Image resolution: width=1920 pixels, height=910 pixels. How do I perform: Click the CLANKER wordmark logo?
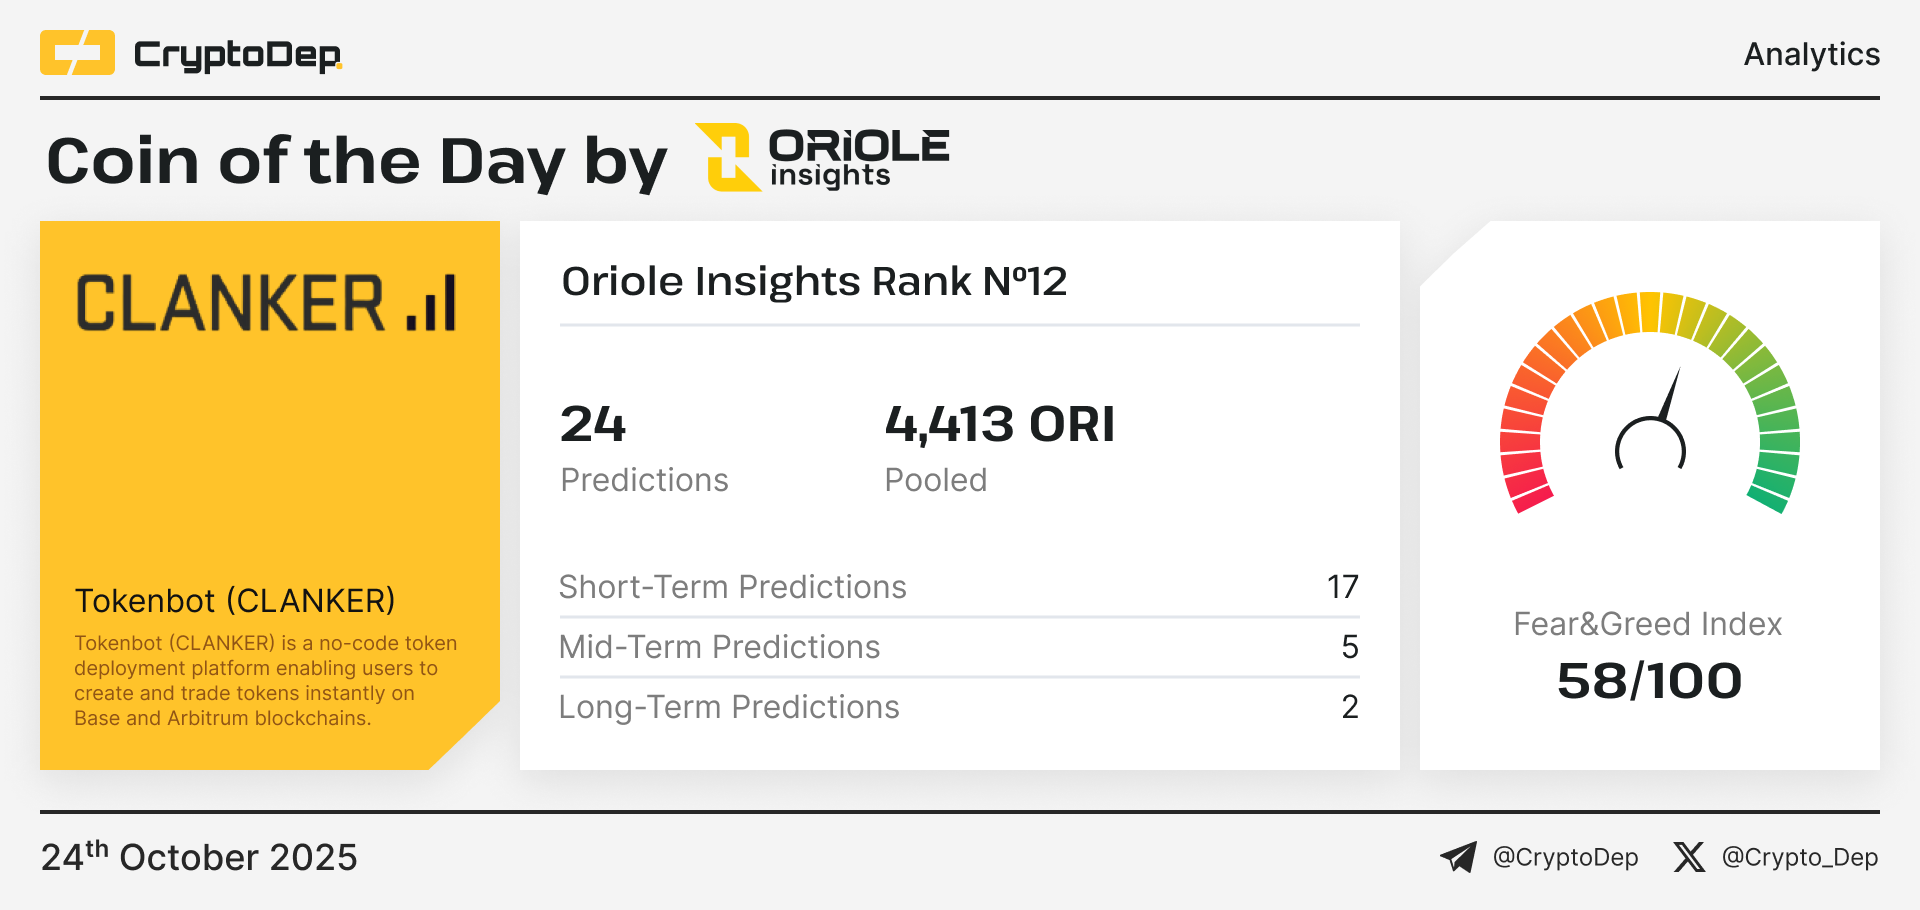tap(230, 304)
